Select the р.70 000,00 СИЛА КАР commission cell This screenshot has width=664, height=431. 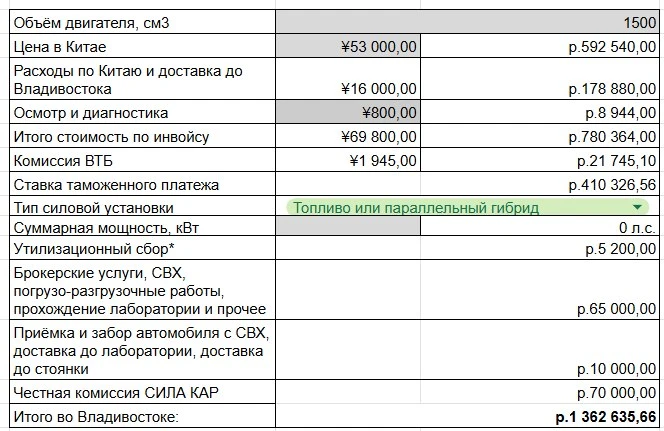468,392
